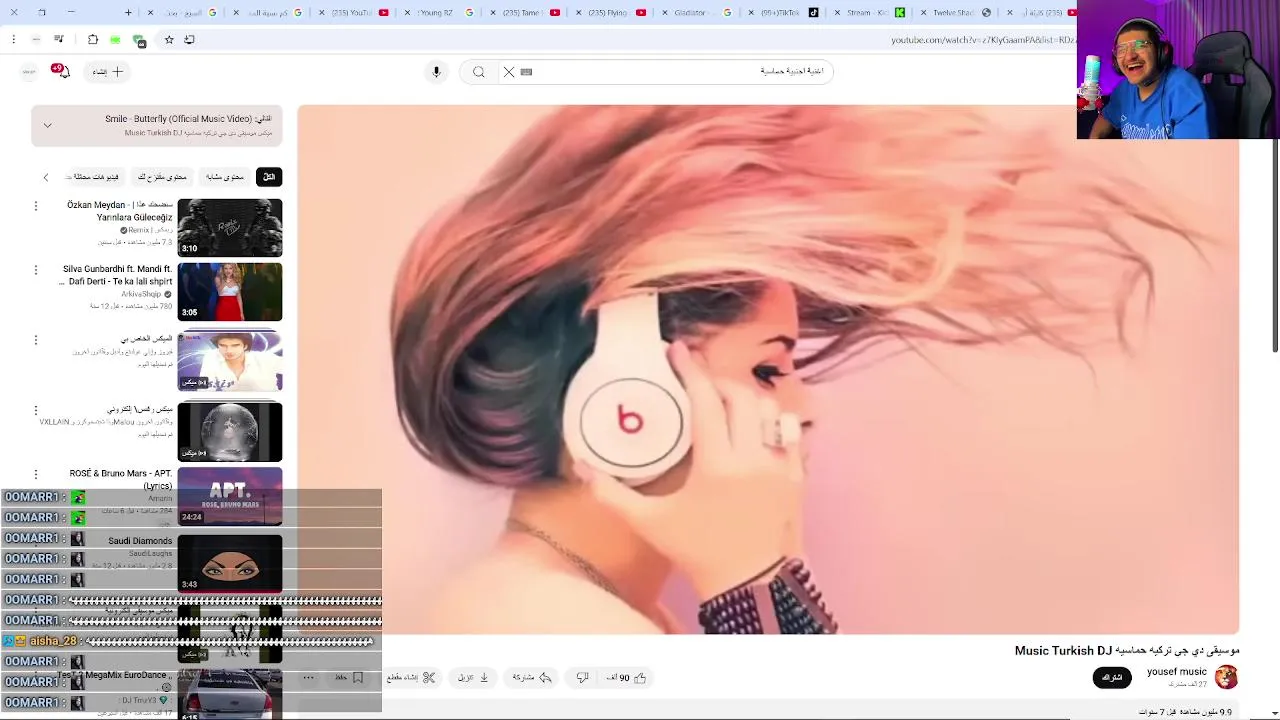Close the (235) YouTube browser tab
This screenshot has width=1280, height=720.
click(x=322, y=12)
